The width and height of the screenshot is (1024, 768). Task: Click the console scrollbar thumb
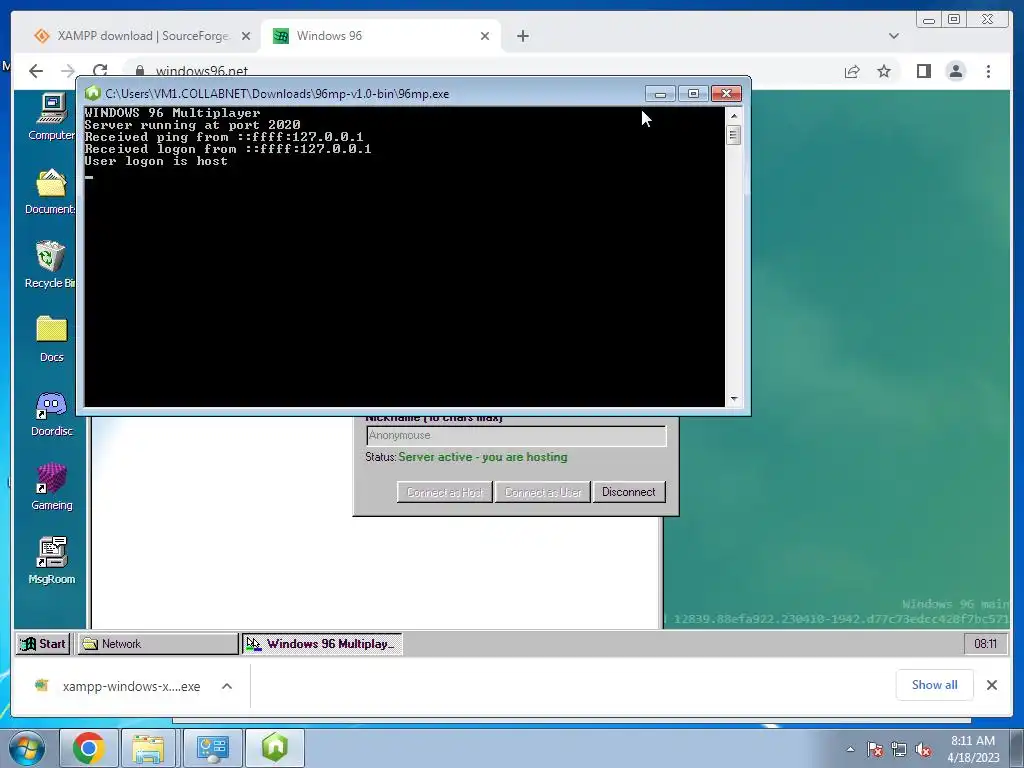click(734, 135)
